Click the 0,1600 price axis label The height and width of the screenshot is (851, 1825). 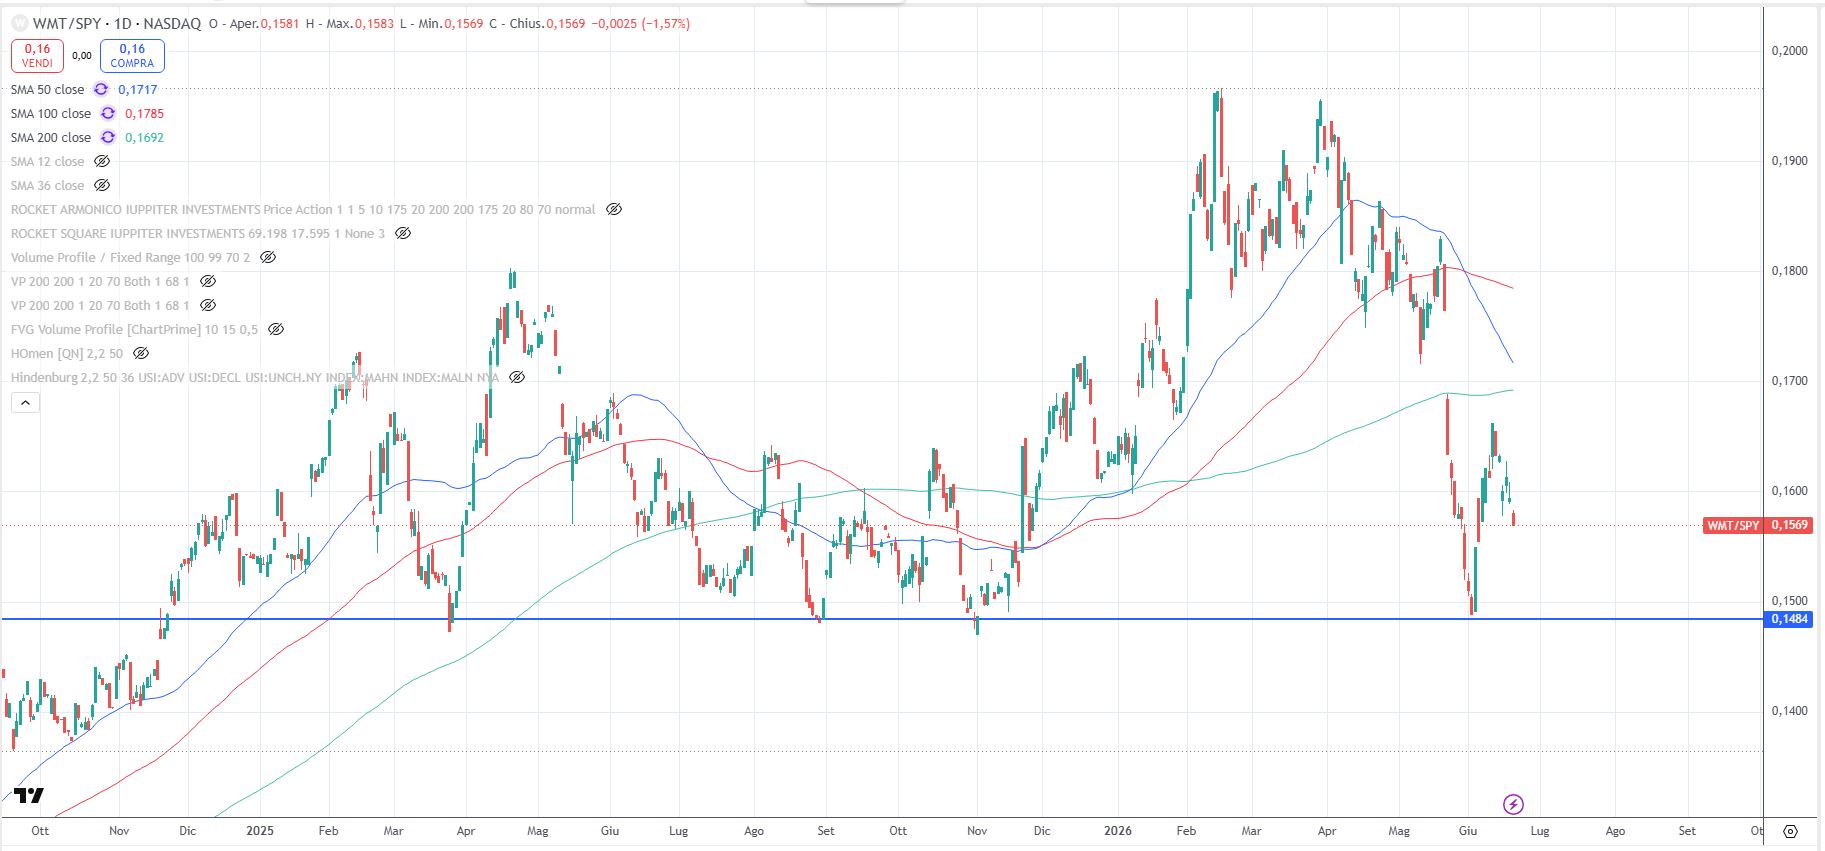pyautogui.click(x=1789, y=491)
